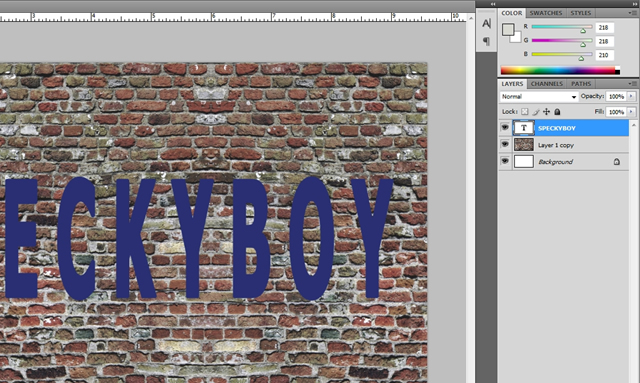
Task: Click the background color swatch
Action: point(517,38)
